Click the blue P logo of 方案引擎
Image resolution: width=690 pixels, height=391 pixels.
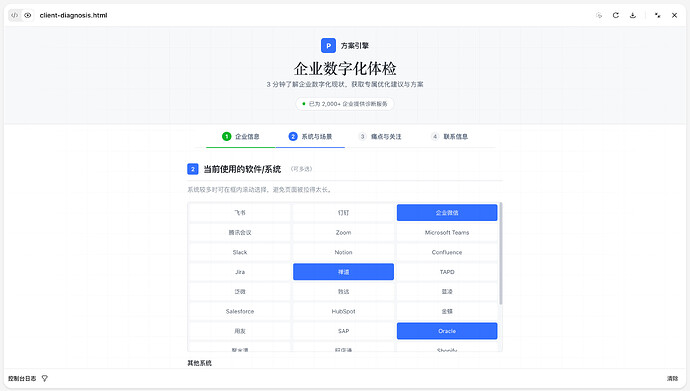328,46
